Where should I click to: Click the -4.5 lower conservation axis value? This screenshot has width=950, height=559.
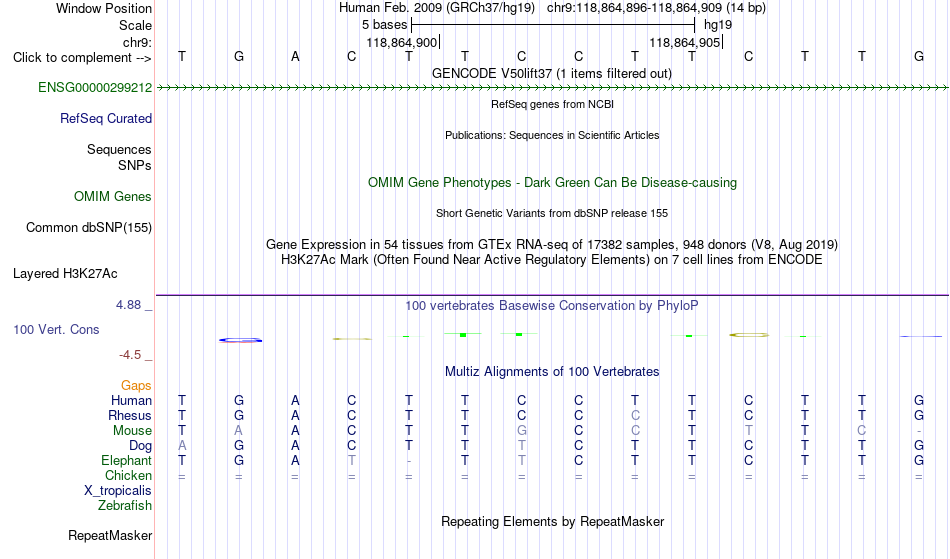(x=130, y=355)
